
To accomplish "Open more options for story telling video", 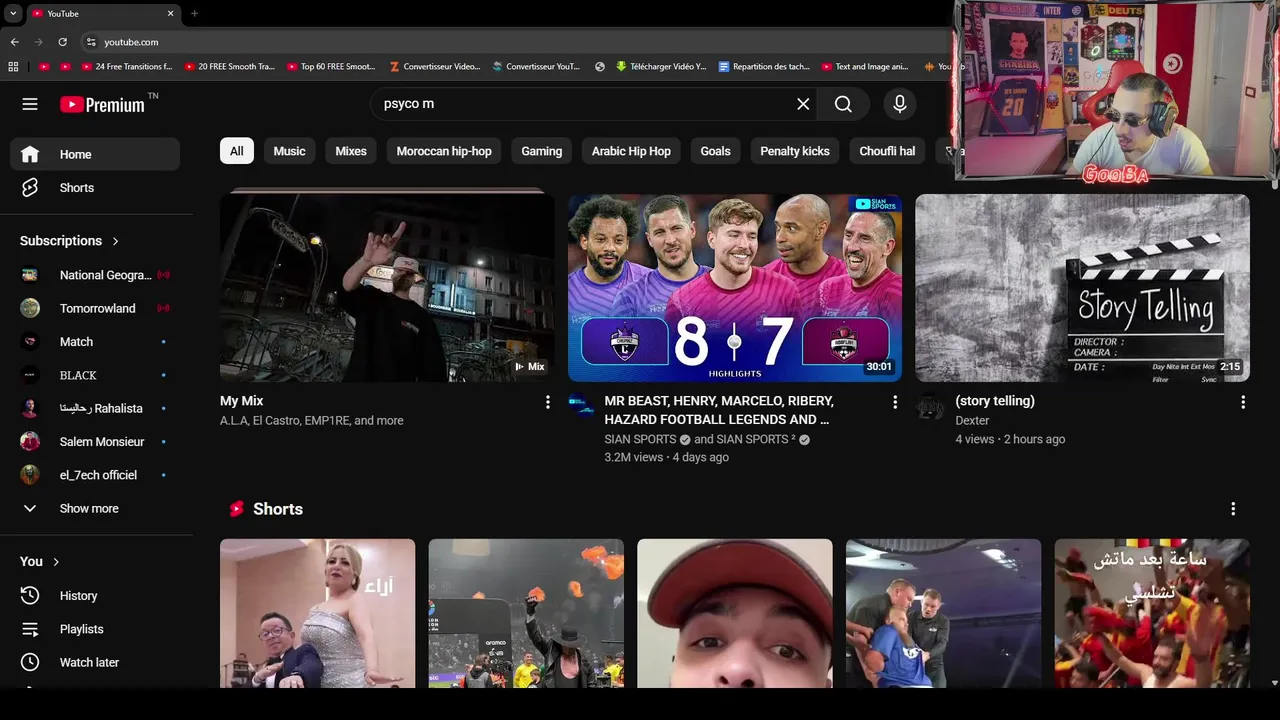I will click(x=1243, y=402).
